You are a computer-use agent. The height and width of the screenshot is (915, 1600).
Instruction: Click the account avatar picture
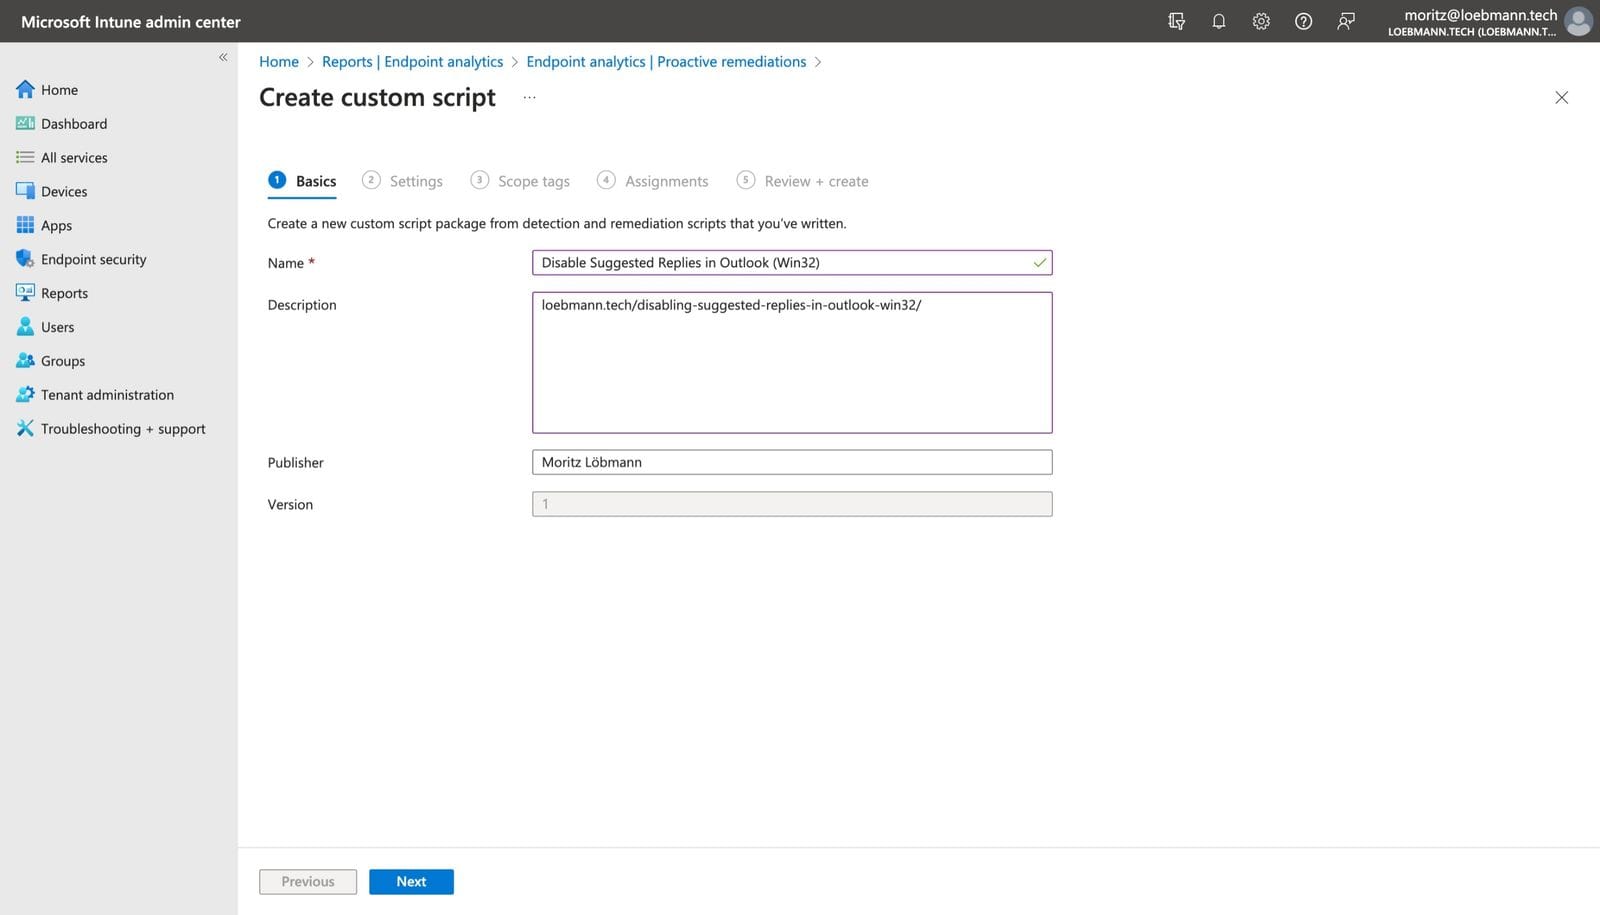click(x=1578, y=21)
